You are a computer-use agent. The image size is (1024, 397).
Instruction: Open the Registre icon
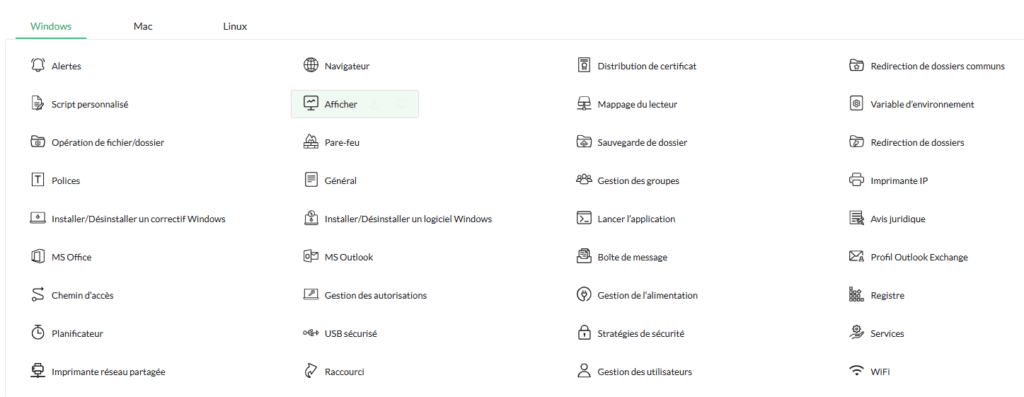tap(856, 294)
